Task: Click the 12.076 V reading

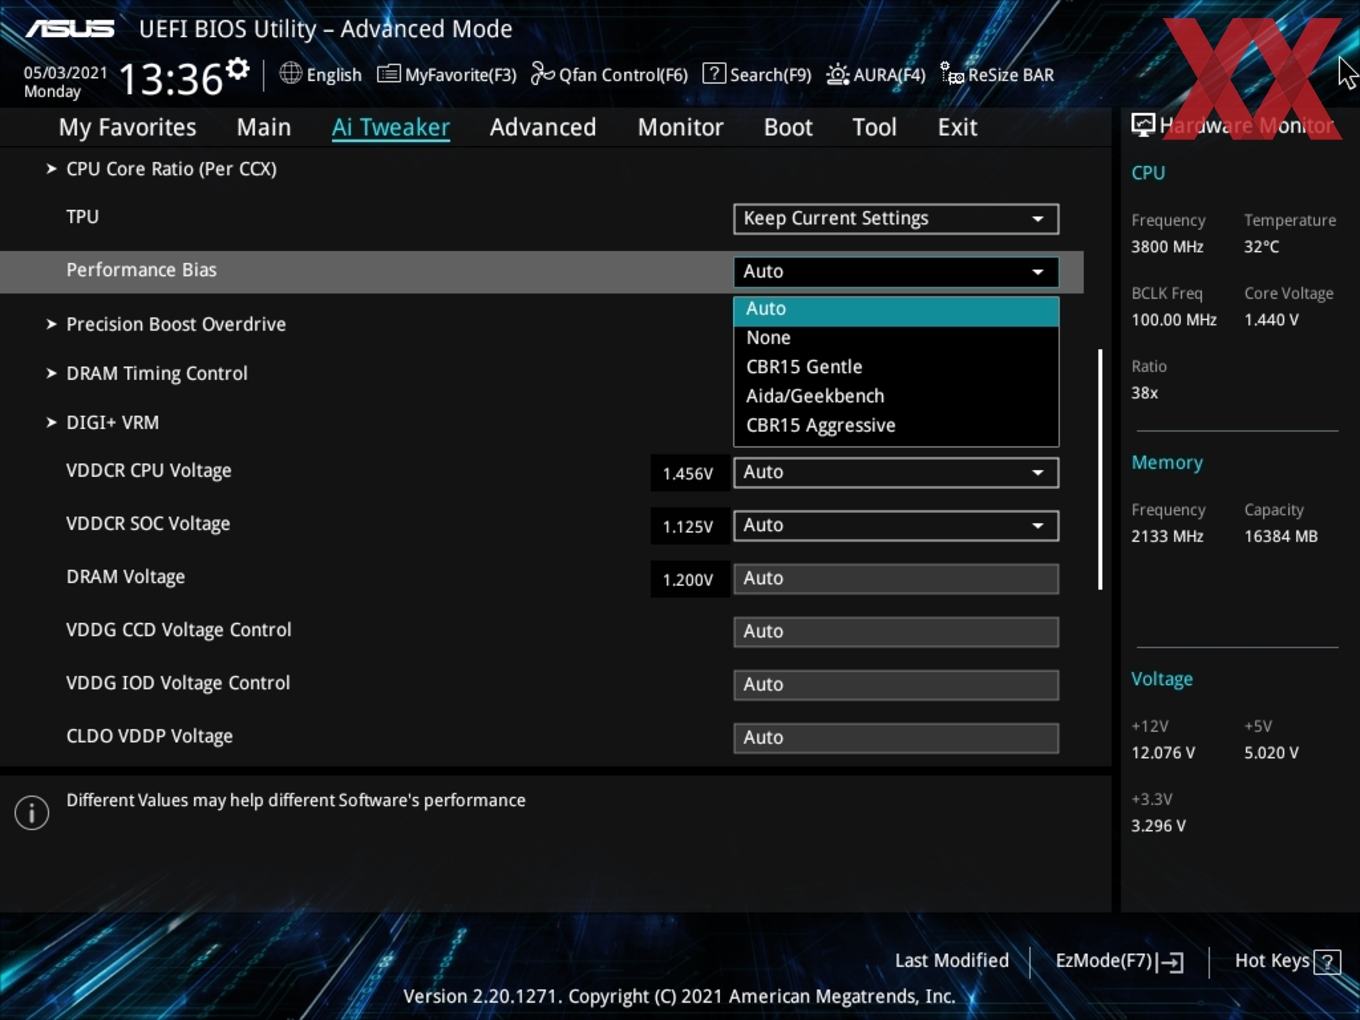Action: pyautogui.click(x=1163, y=753)
